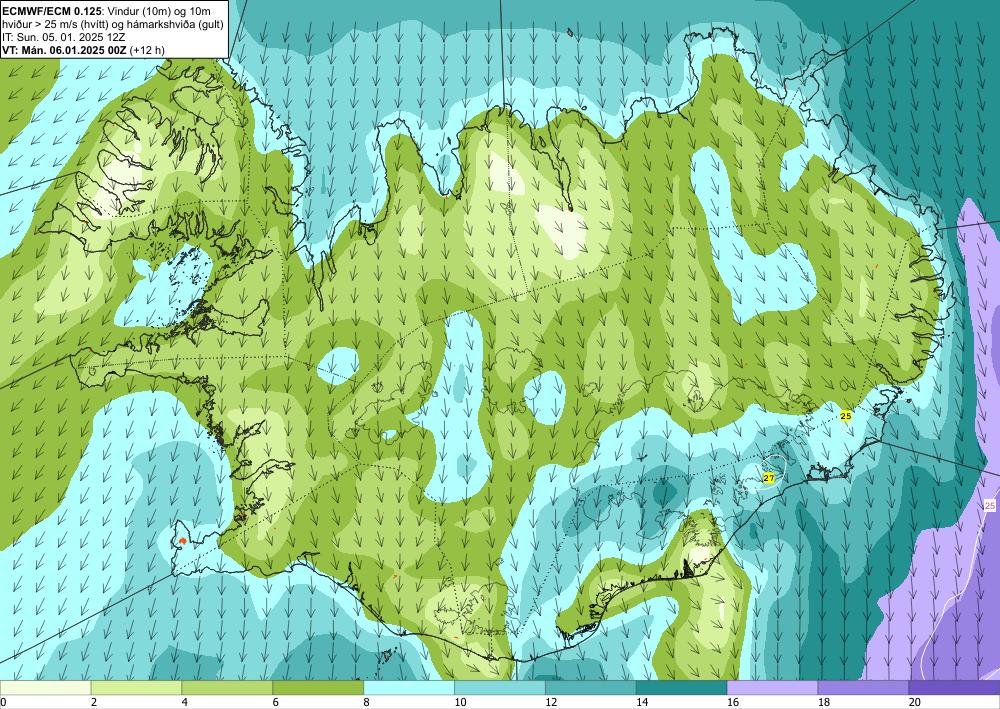Click the legend scale label '14'

[x=642, y=702]
